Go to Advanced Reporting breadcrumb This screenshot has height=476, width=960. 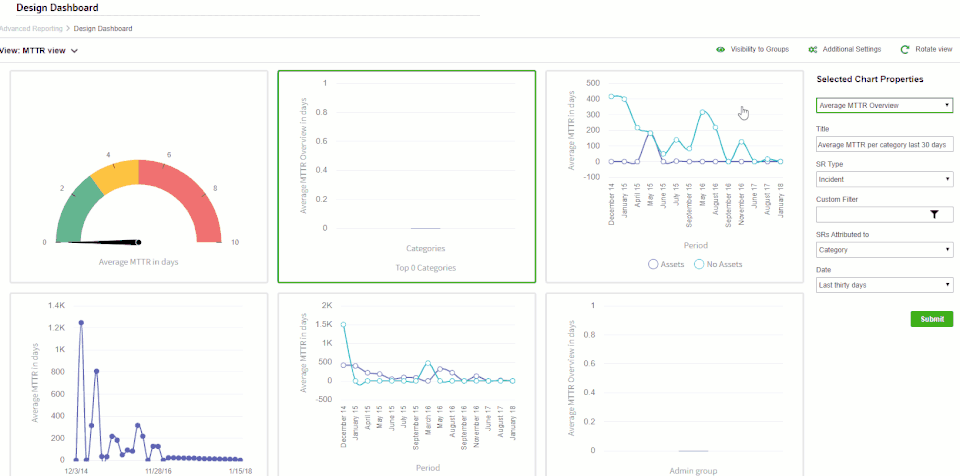(x=31, y=28)
